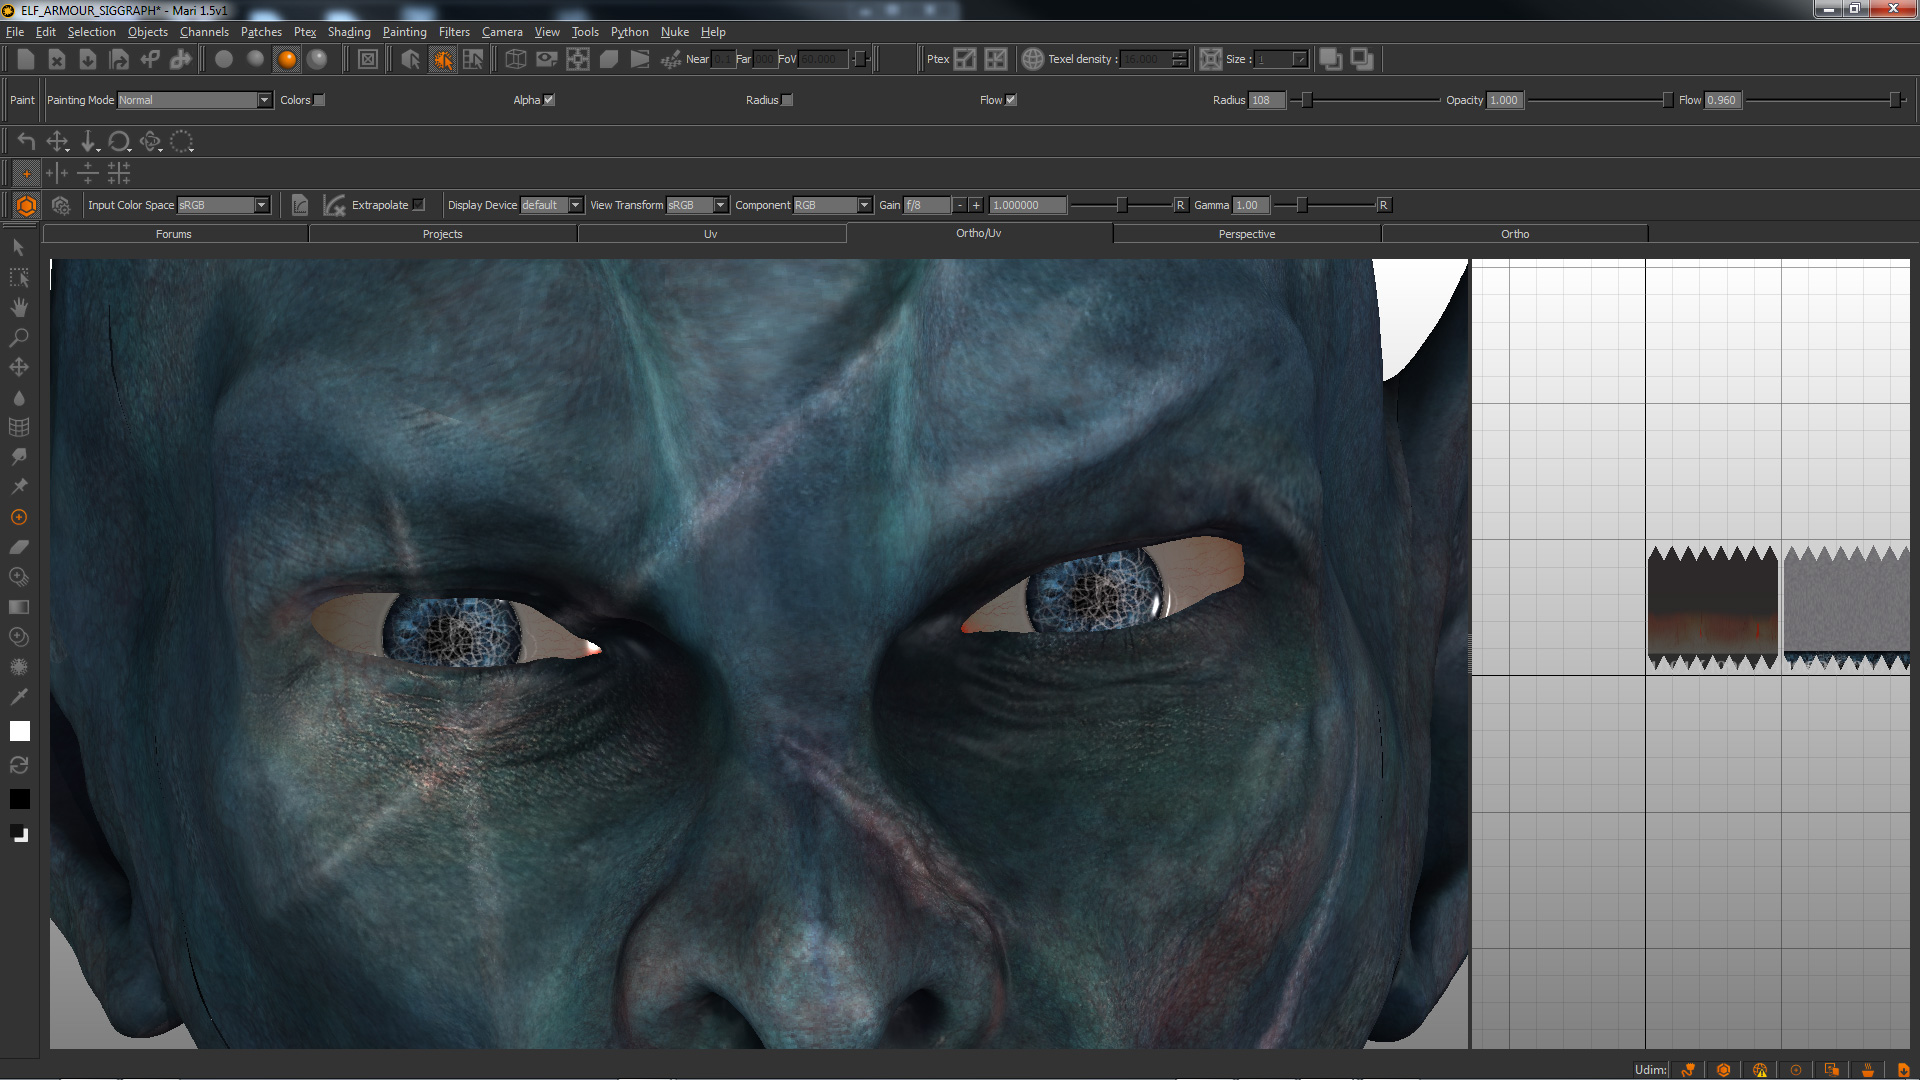
Task: Uncheck the Alpha checkbox
Action: (549, 100)
